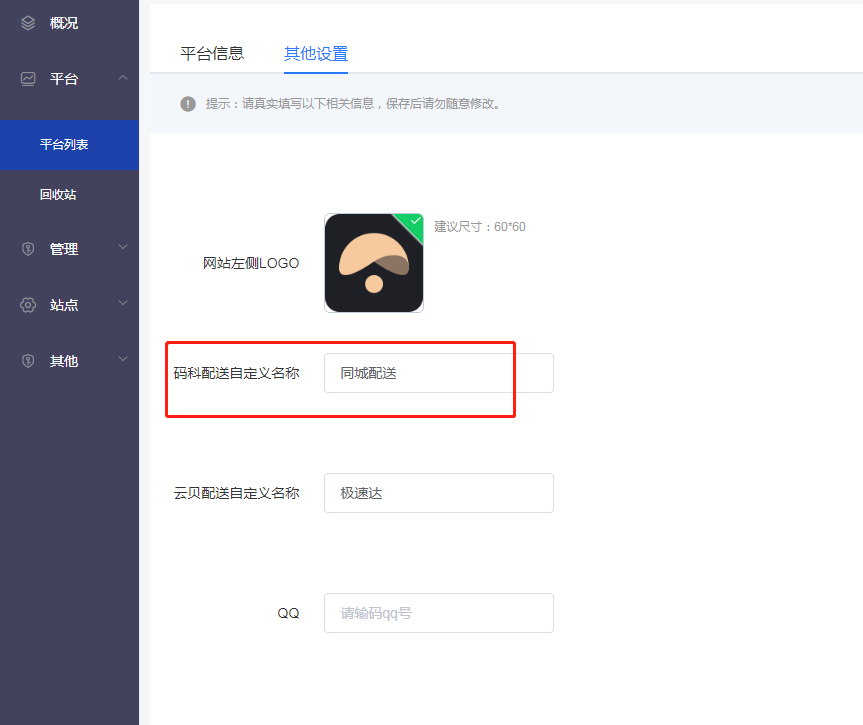Click the 平台 chart icon in sidebar
Image resolution: width=863 pixels, height=725 pixels.
click(28, 79)
